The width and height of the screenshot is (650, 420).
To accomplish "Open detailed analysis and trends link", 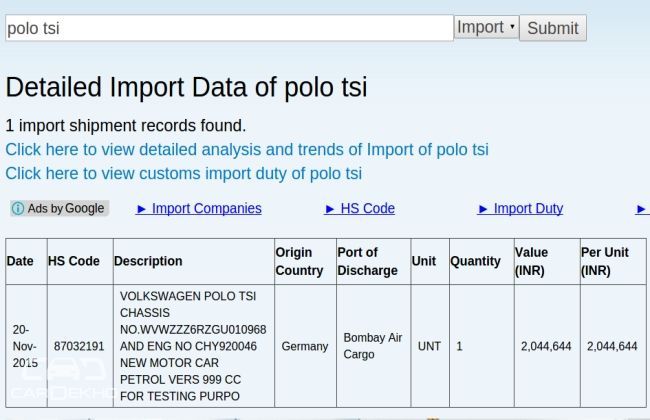I will point(247,150).
